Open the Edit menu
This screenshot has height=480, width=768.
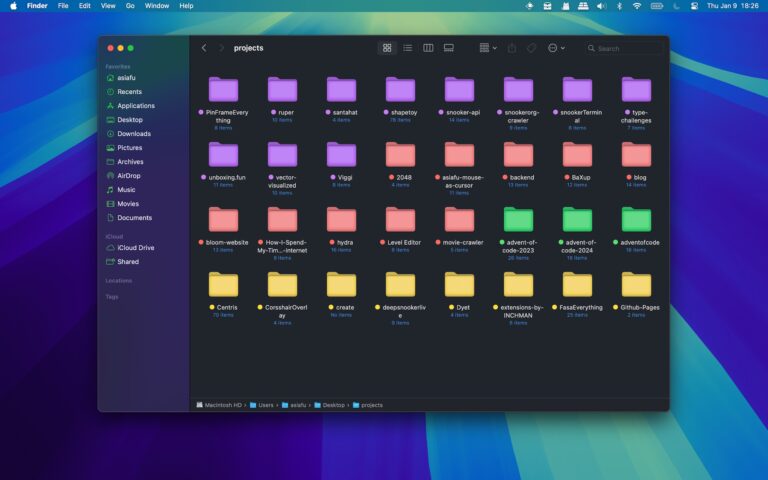coord(85,6)
